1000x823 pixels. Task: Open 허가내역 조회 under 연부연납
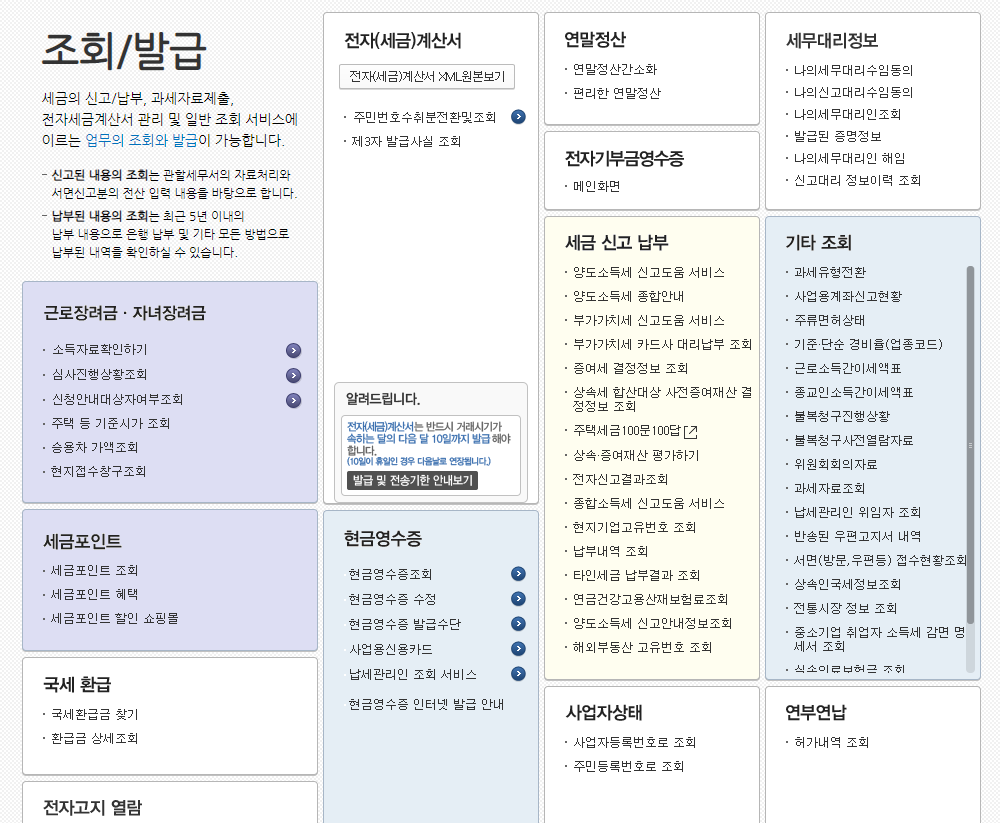pyautogui.click(x=832, y=743)
